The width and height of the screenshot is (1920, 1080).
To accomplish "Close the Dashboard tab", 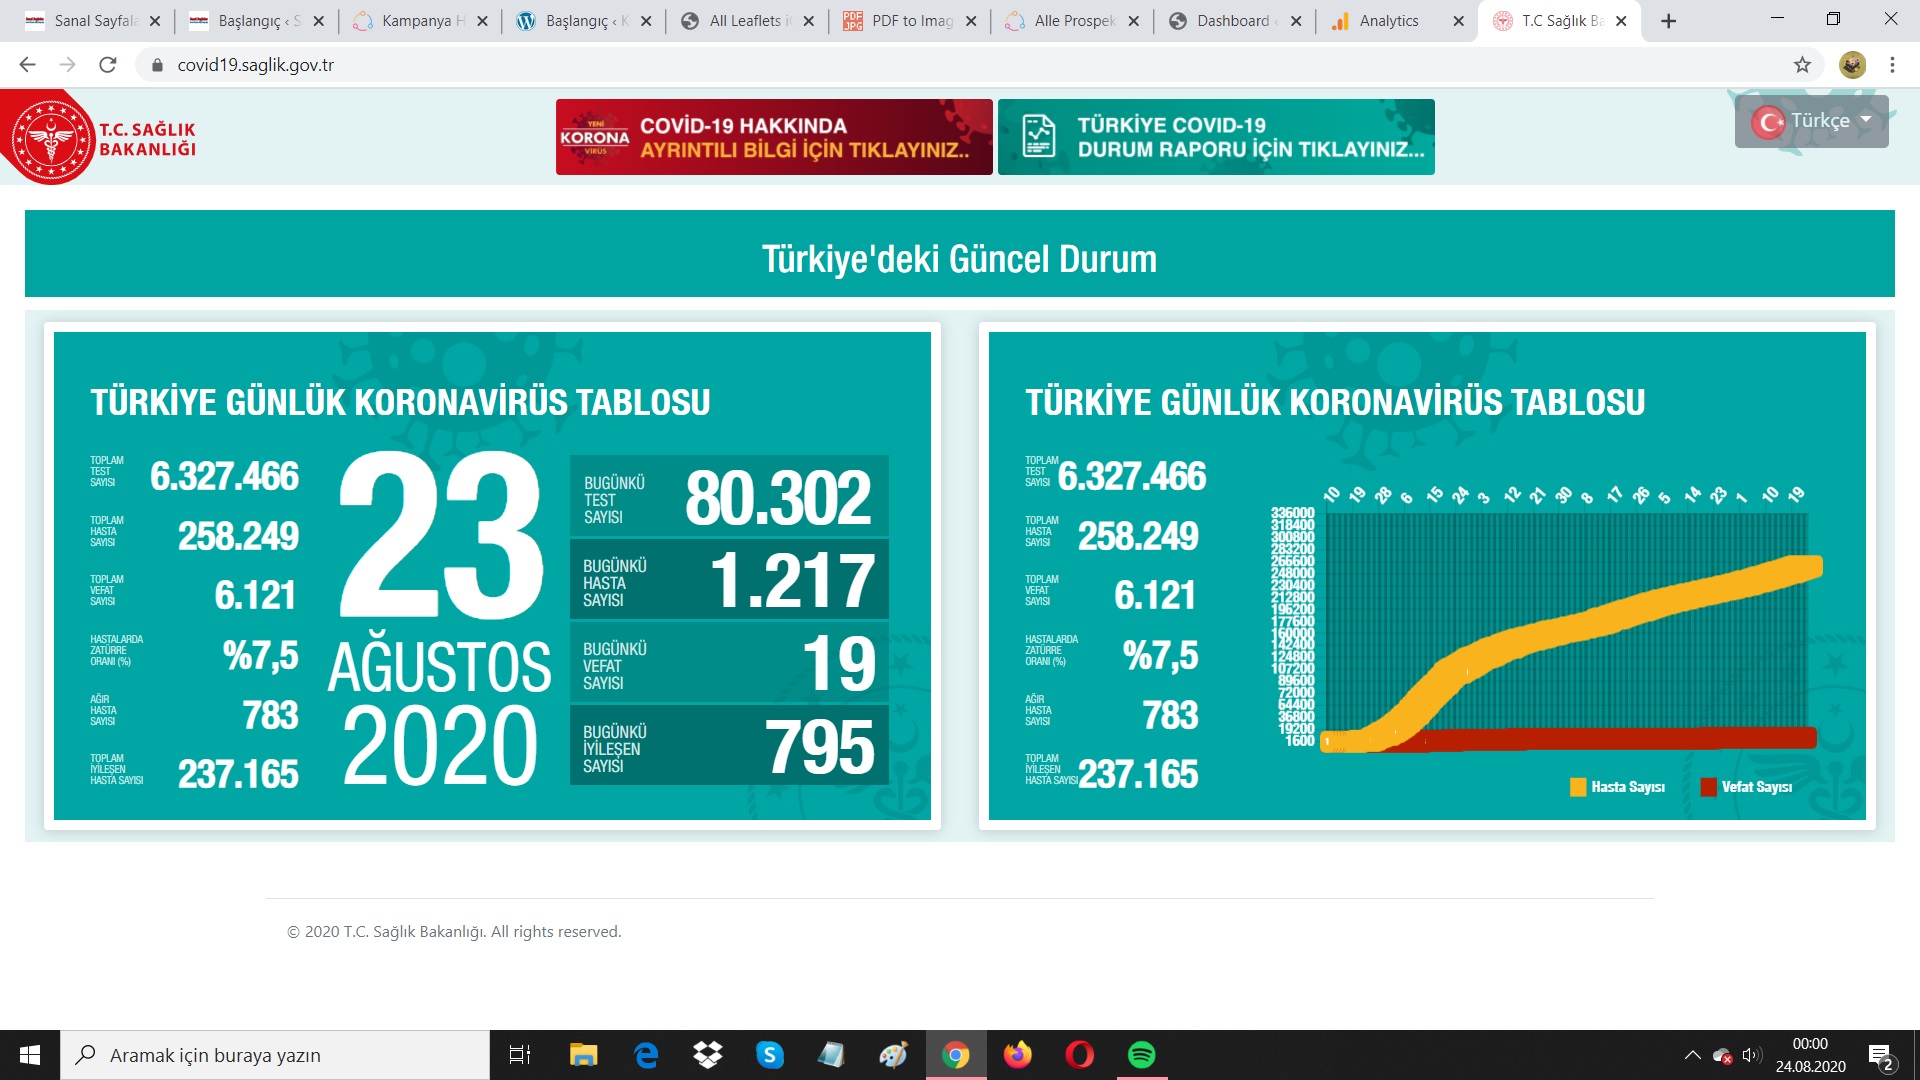I will pyautogui.click(x=1296, y=21).
